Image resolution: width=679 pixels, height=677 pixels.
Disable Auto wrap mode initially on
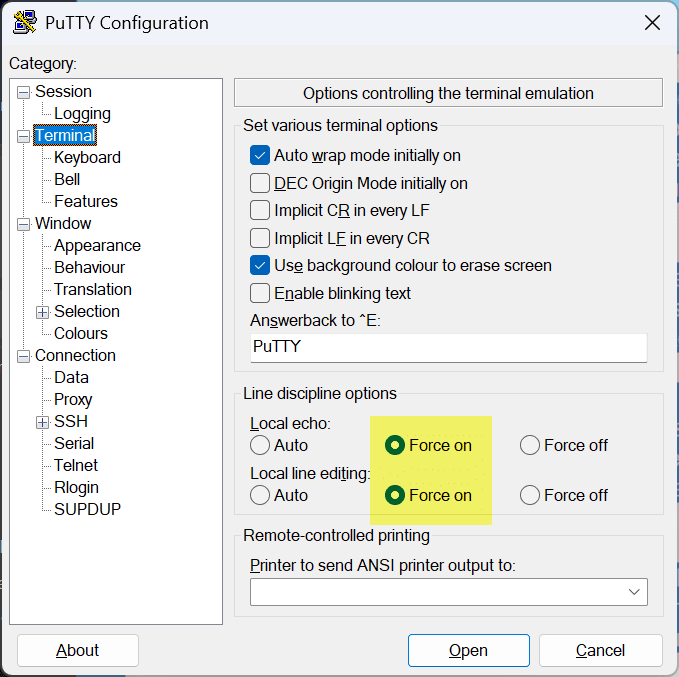[x=260, y=156]
